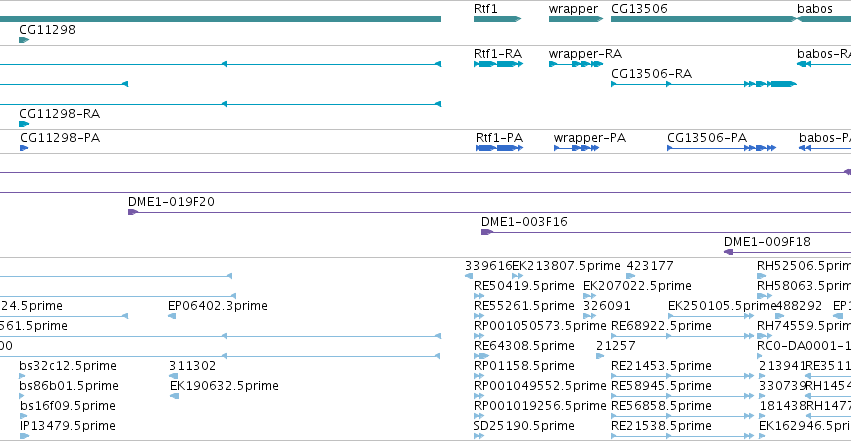Viewport: 851px width, 441px height.
Task: Click the wrapper gene label
Action: click(573, 9)
